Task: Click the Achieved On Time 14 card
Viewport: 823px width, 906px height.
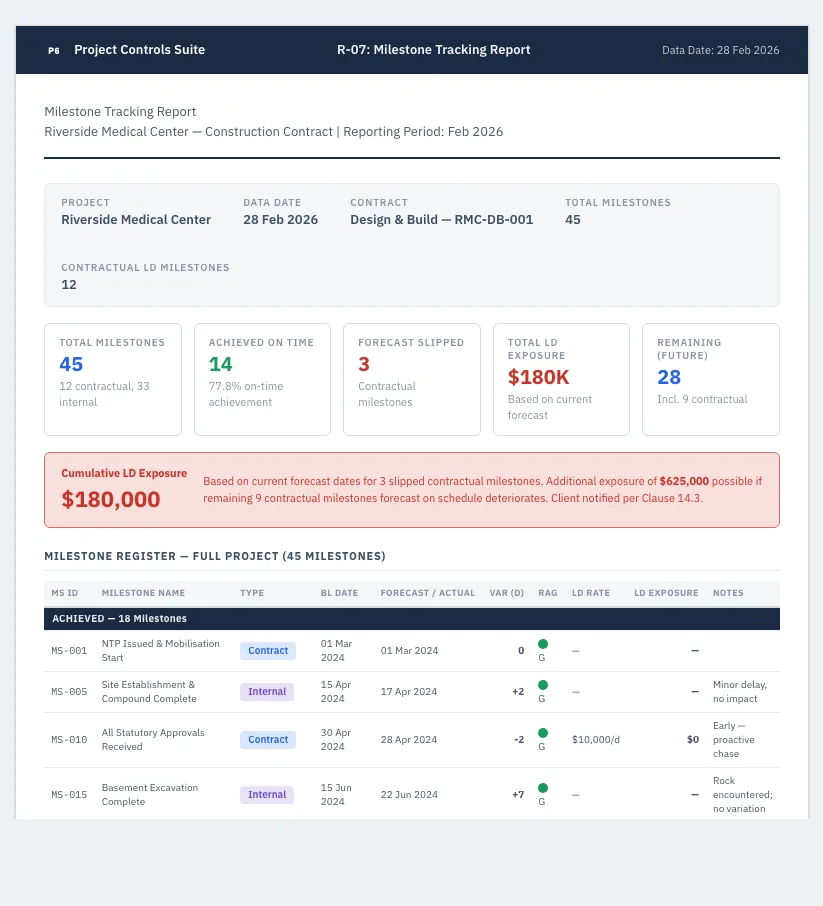Action: [x=262, y=379]
